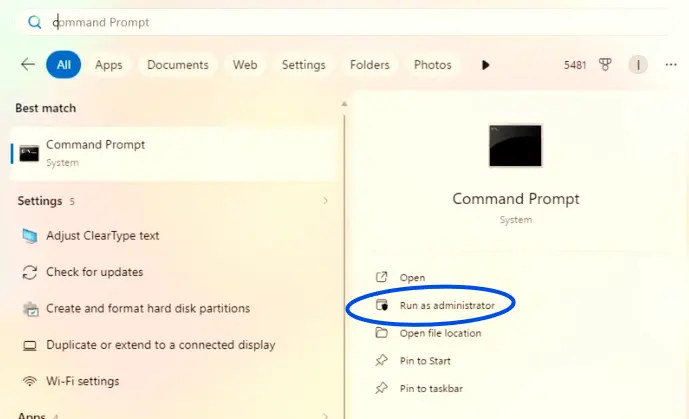Click large Command Prompt preview thumbnail
Screen dimensions: 689x419
[515, 146]
